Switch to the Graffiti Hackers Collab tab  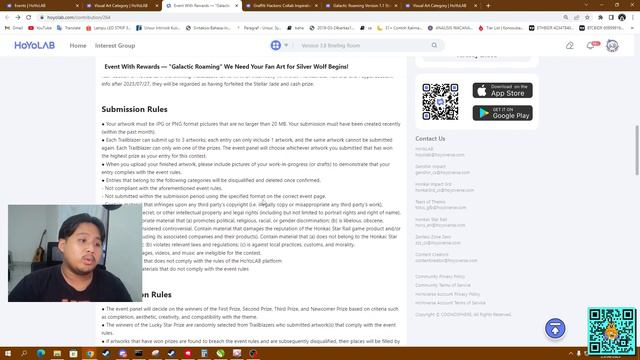click(x=282, y=6)
